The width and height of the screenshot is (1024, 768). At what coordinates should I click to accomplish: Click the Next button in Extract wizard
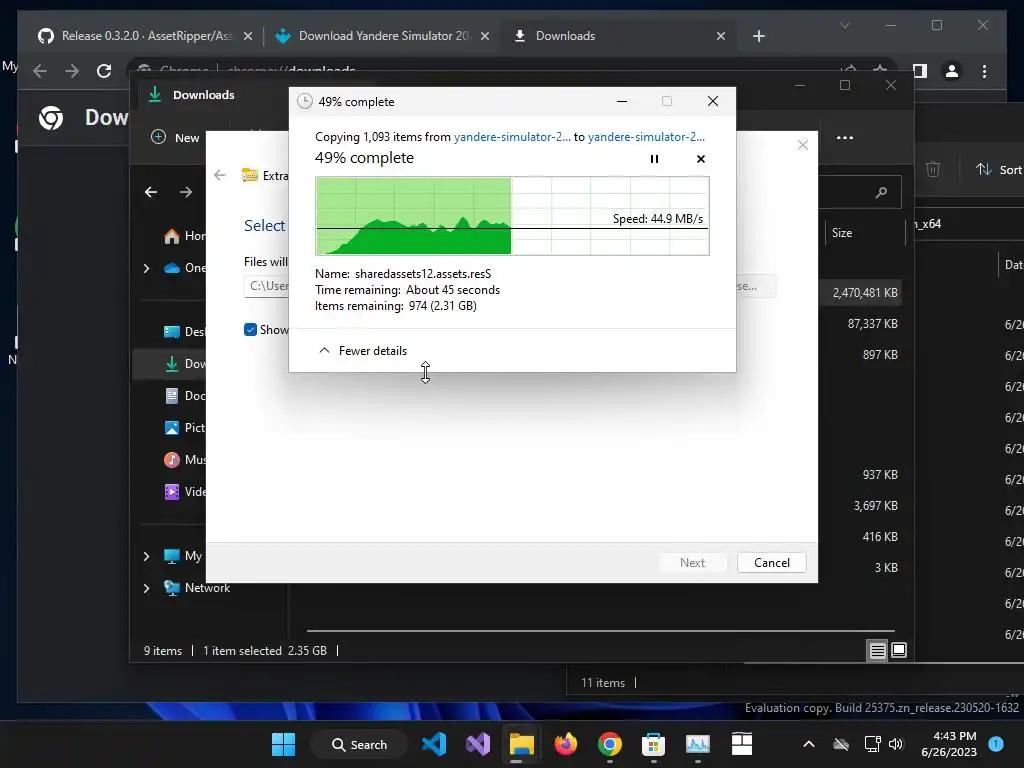pyautogui.click(x=692, y=562)
